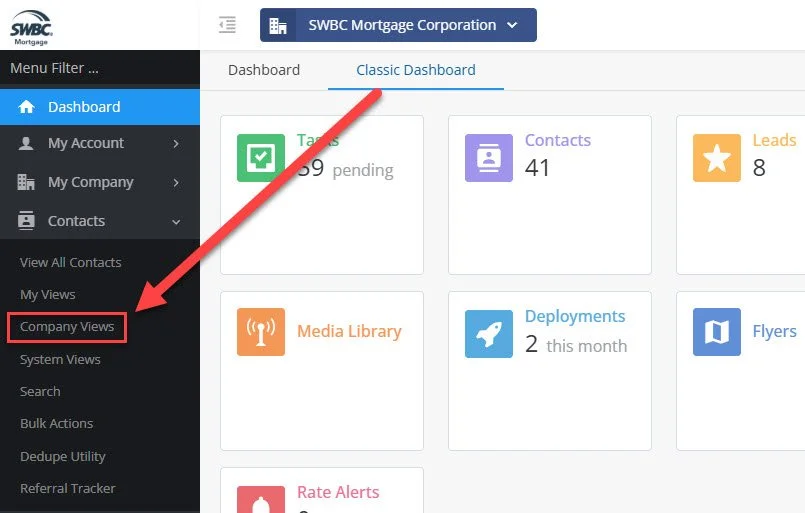The height and width of the screenshot is (513, 805).
Task: Go to View All Contacts
Action: pos(71,262)
